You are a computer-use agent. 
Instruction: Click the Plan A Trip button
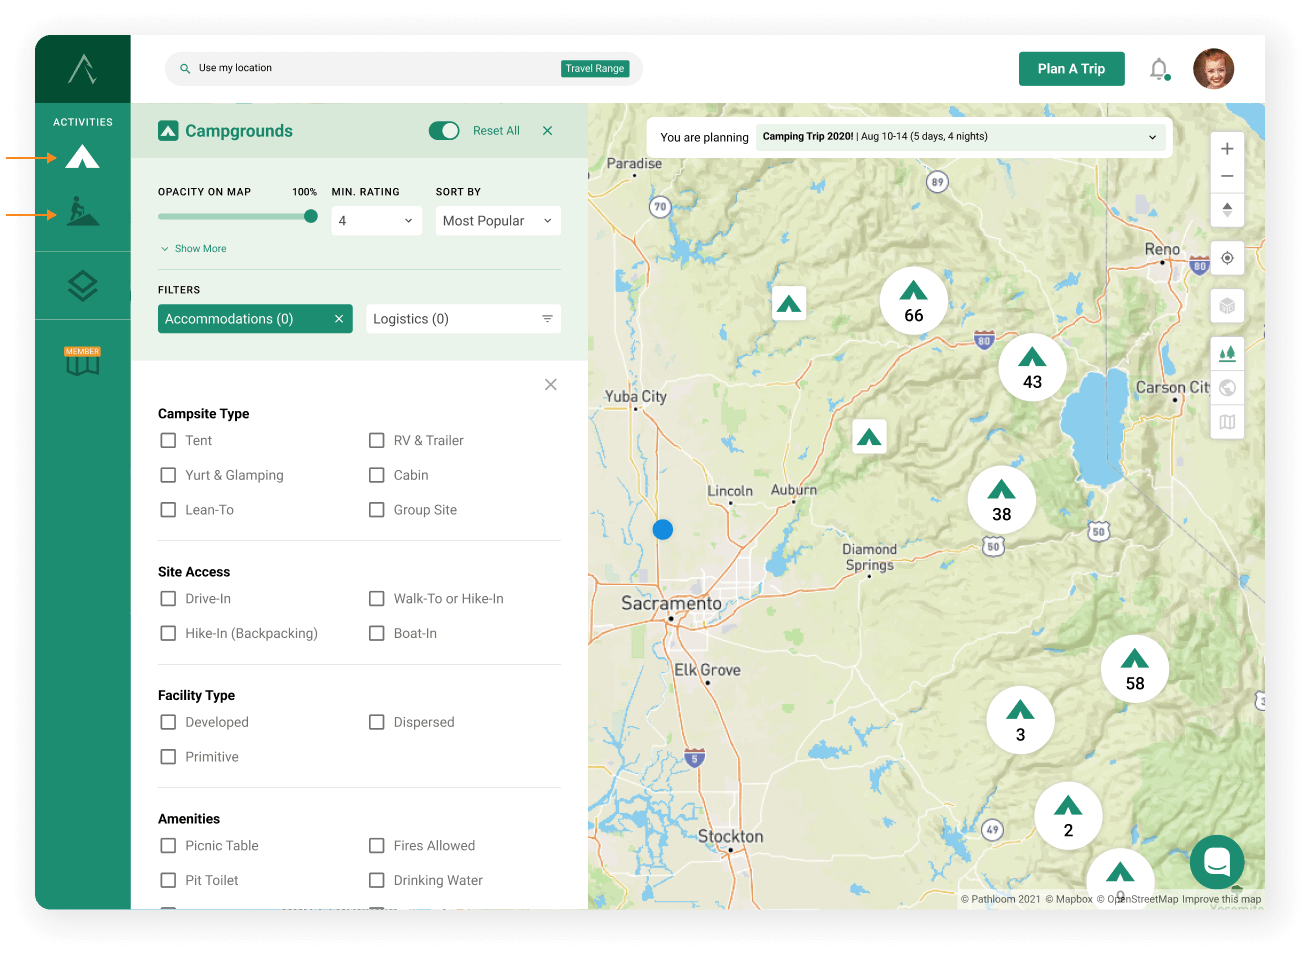click(x=1071, y=69)
